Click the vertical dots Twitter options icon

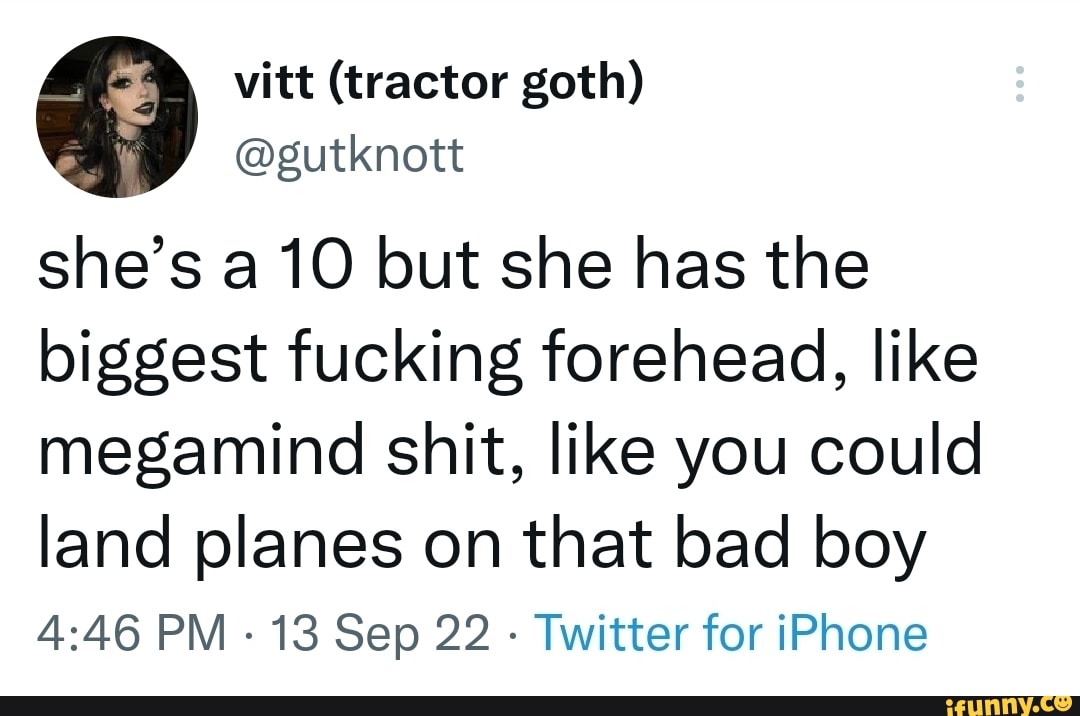click(x=1020, y=85)
